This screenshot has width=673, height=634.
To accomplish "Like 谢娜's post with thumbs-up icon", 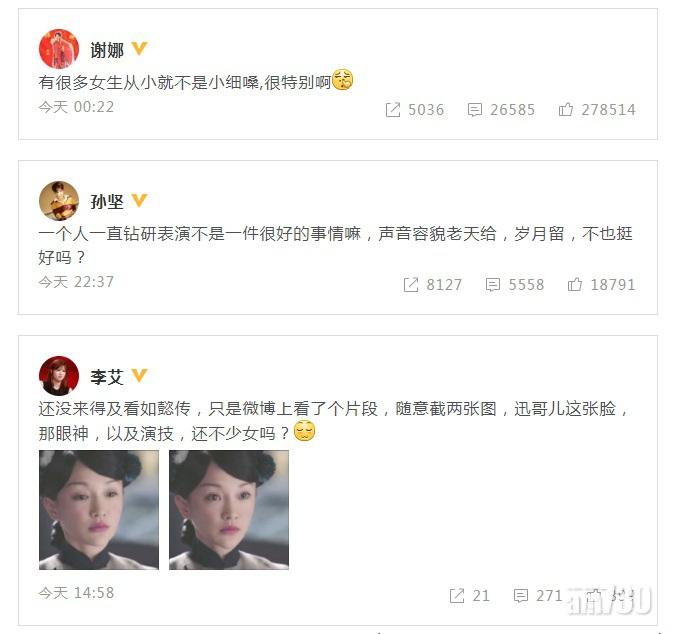I will click(566, 109).
